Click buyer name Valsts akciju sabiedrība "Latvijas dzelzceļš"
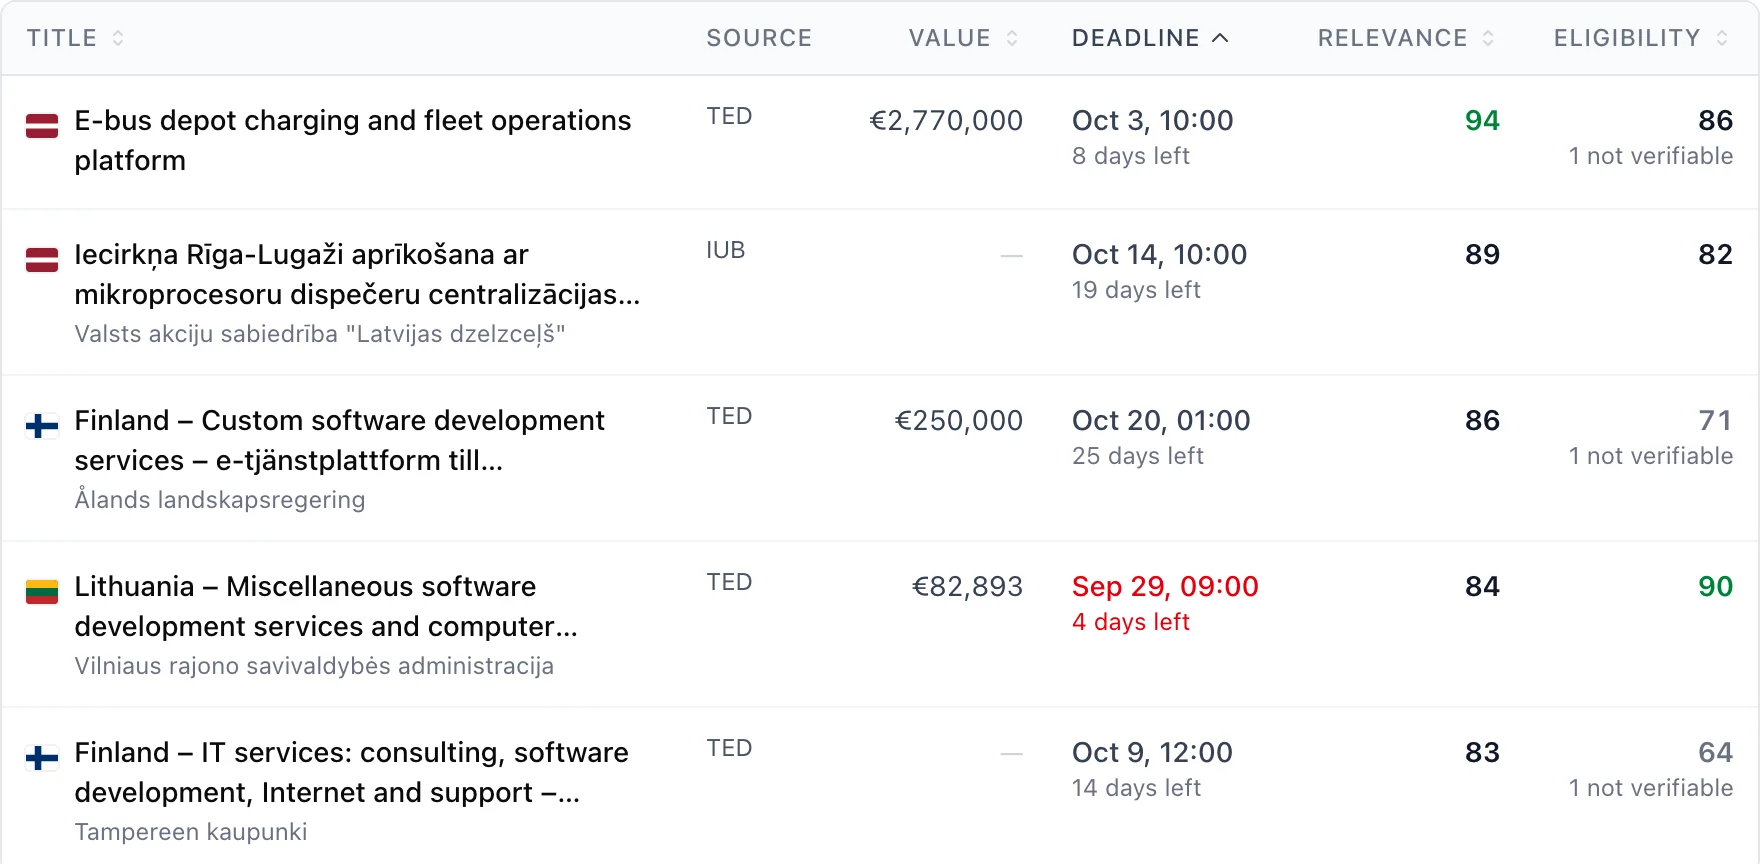The image size is (1760, 864). [x=320, y=334]
